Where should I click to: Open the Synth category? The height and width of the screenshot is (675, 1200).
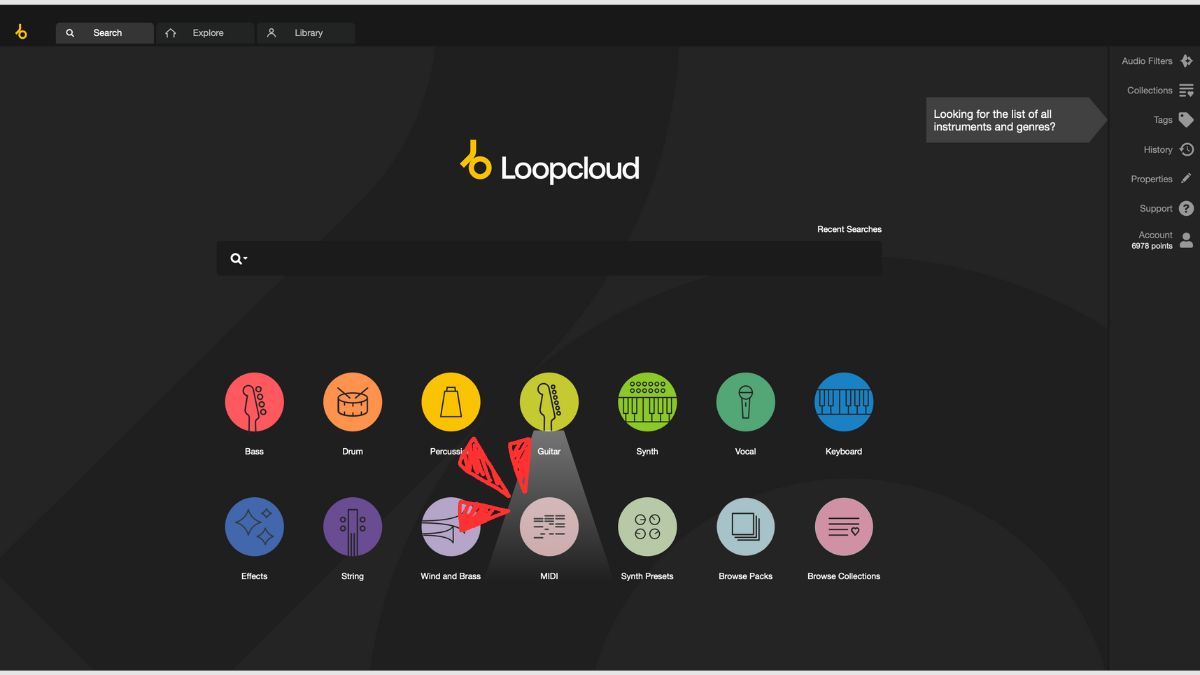point(647,401)
